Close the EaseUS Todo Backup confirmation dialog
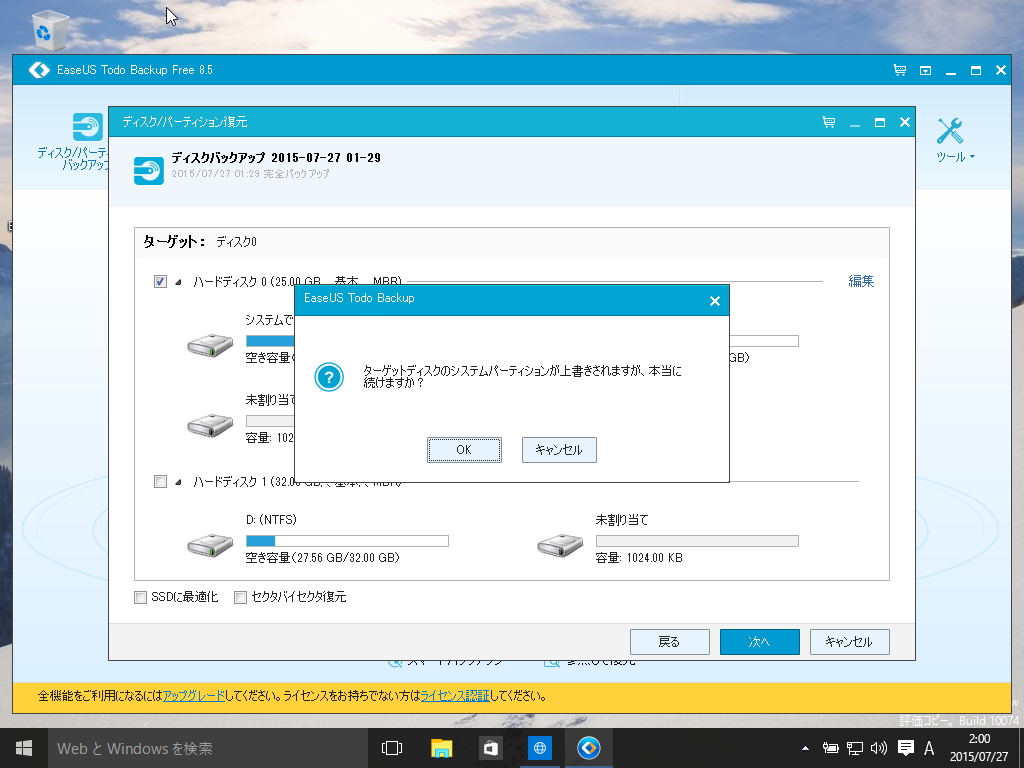Image resolution: width=1024 pixels, height=768 pixels. click(x=714, y=300)
